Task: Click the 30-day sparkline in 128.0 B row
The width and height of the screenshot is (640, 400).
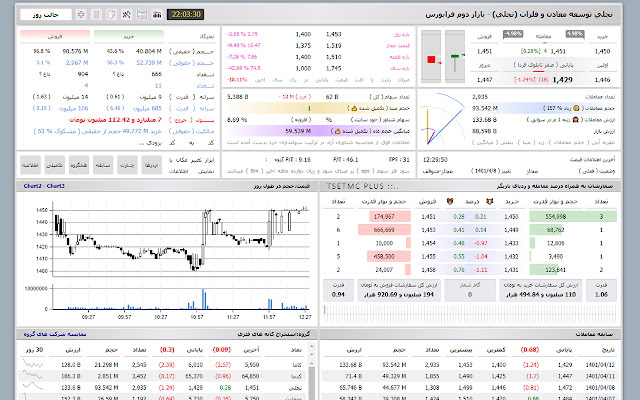Action: coord(33,363)
